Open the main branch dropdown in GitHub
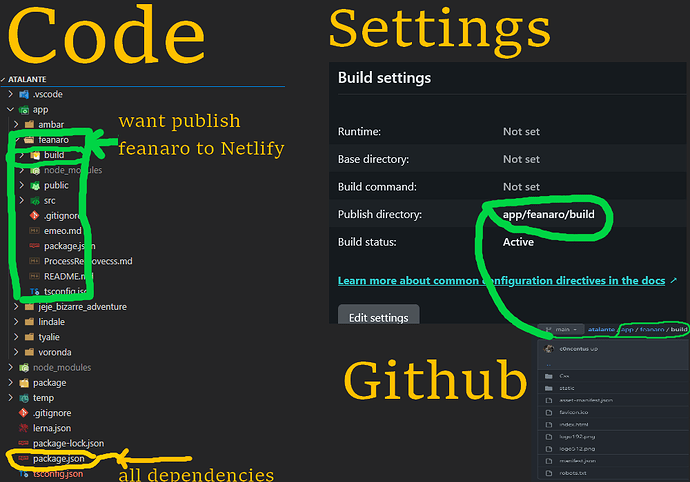Viewport: 690px width, 482px height. (561, 329)
